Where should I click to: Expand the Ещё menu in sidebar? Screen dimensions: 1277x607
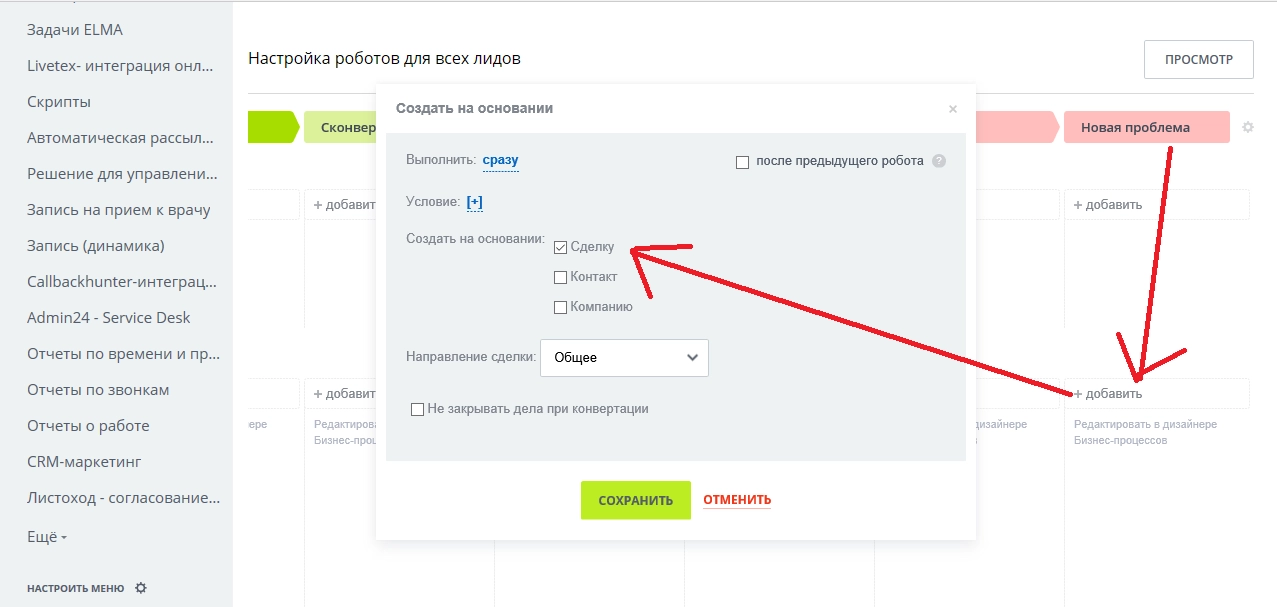47,537
